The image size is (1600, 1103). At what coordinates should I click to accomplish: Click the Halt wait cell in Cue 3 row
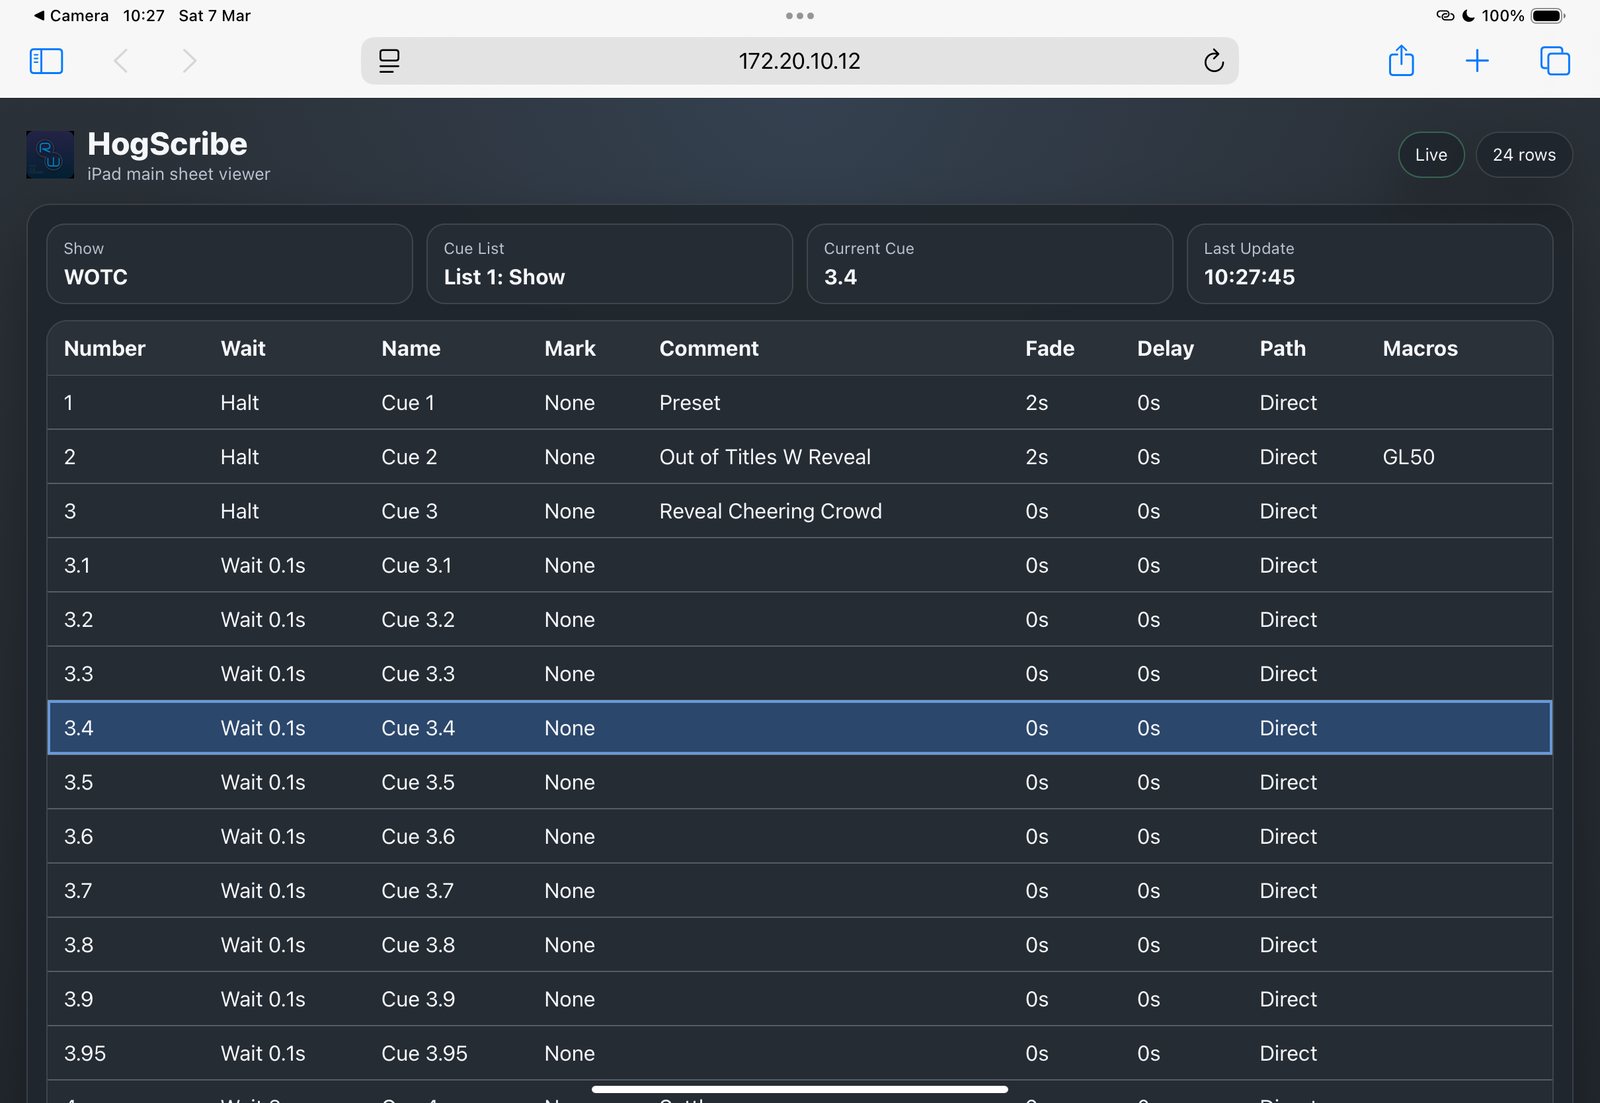tap(240, 511)
